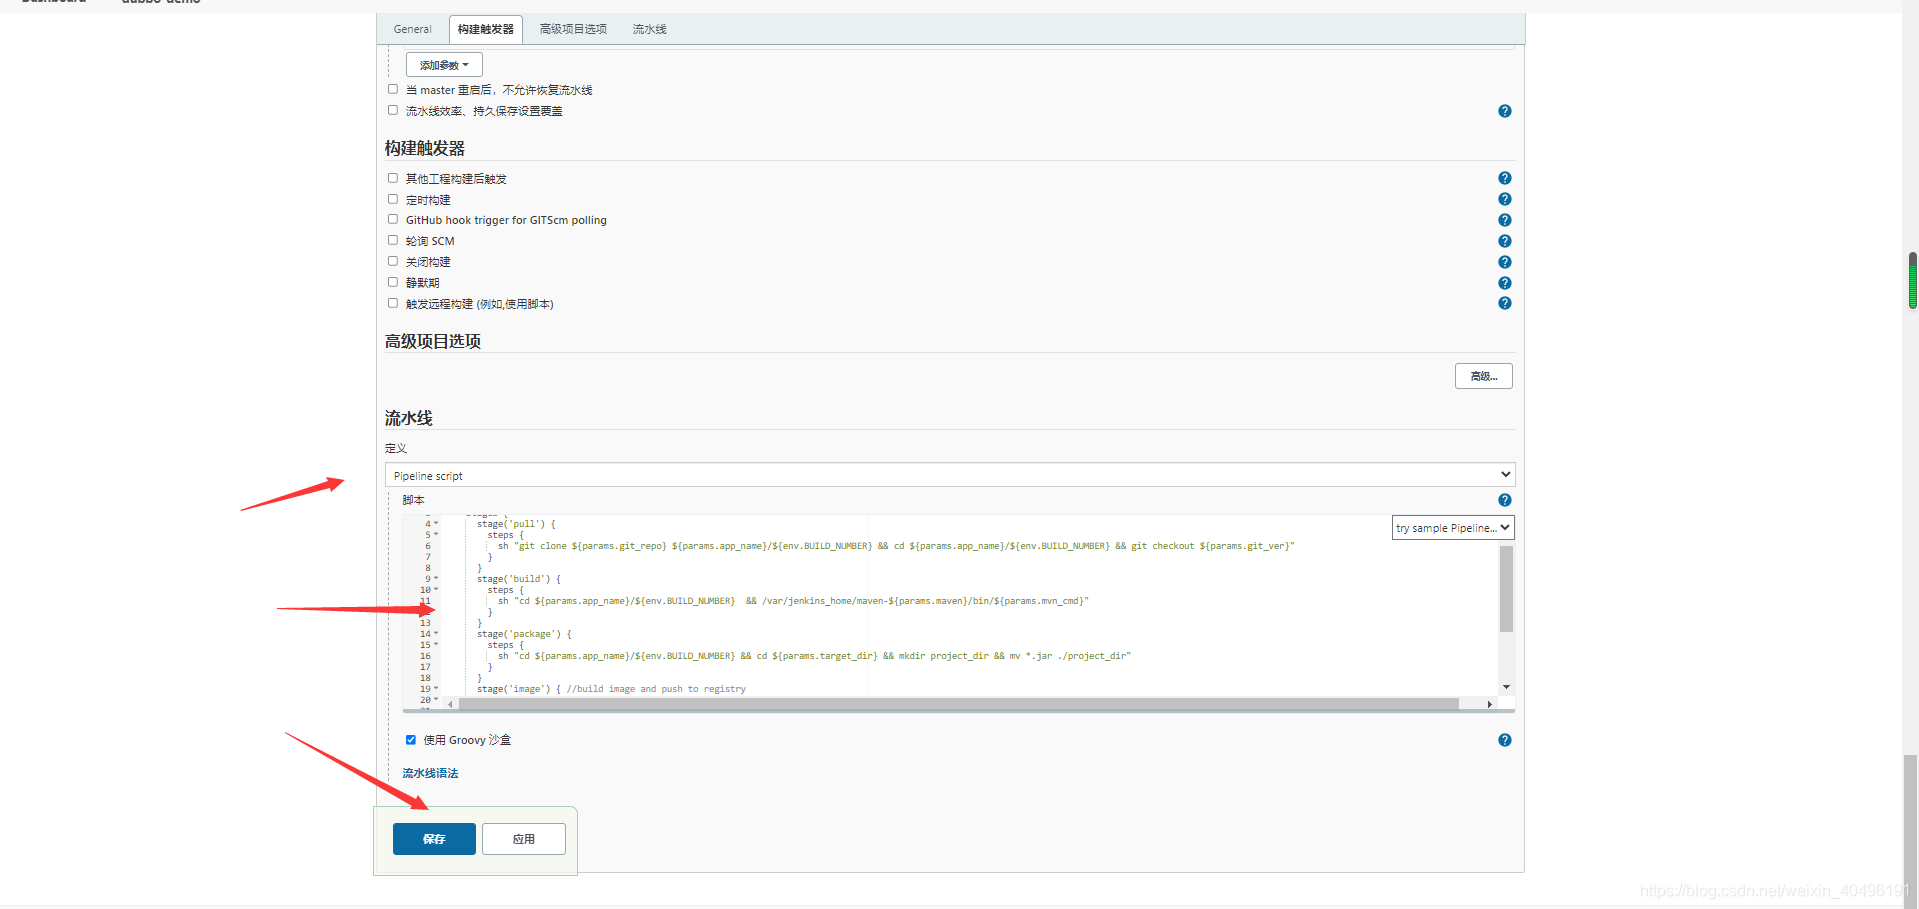Click the git clone command line
Image resolution: width=1919 pixels, height=909 pixels.
[896, 546]
